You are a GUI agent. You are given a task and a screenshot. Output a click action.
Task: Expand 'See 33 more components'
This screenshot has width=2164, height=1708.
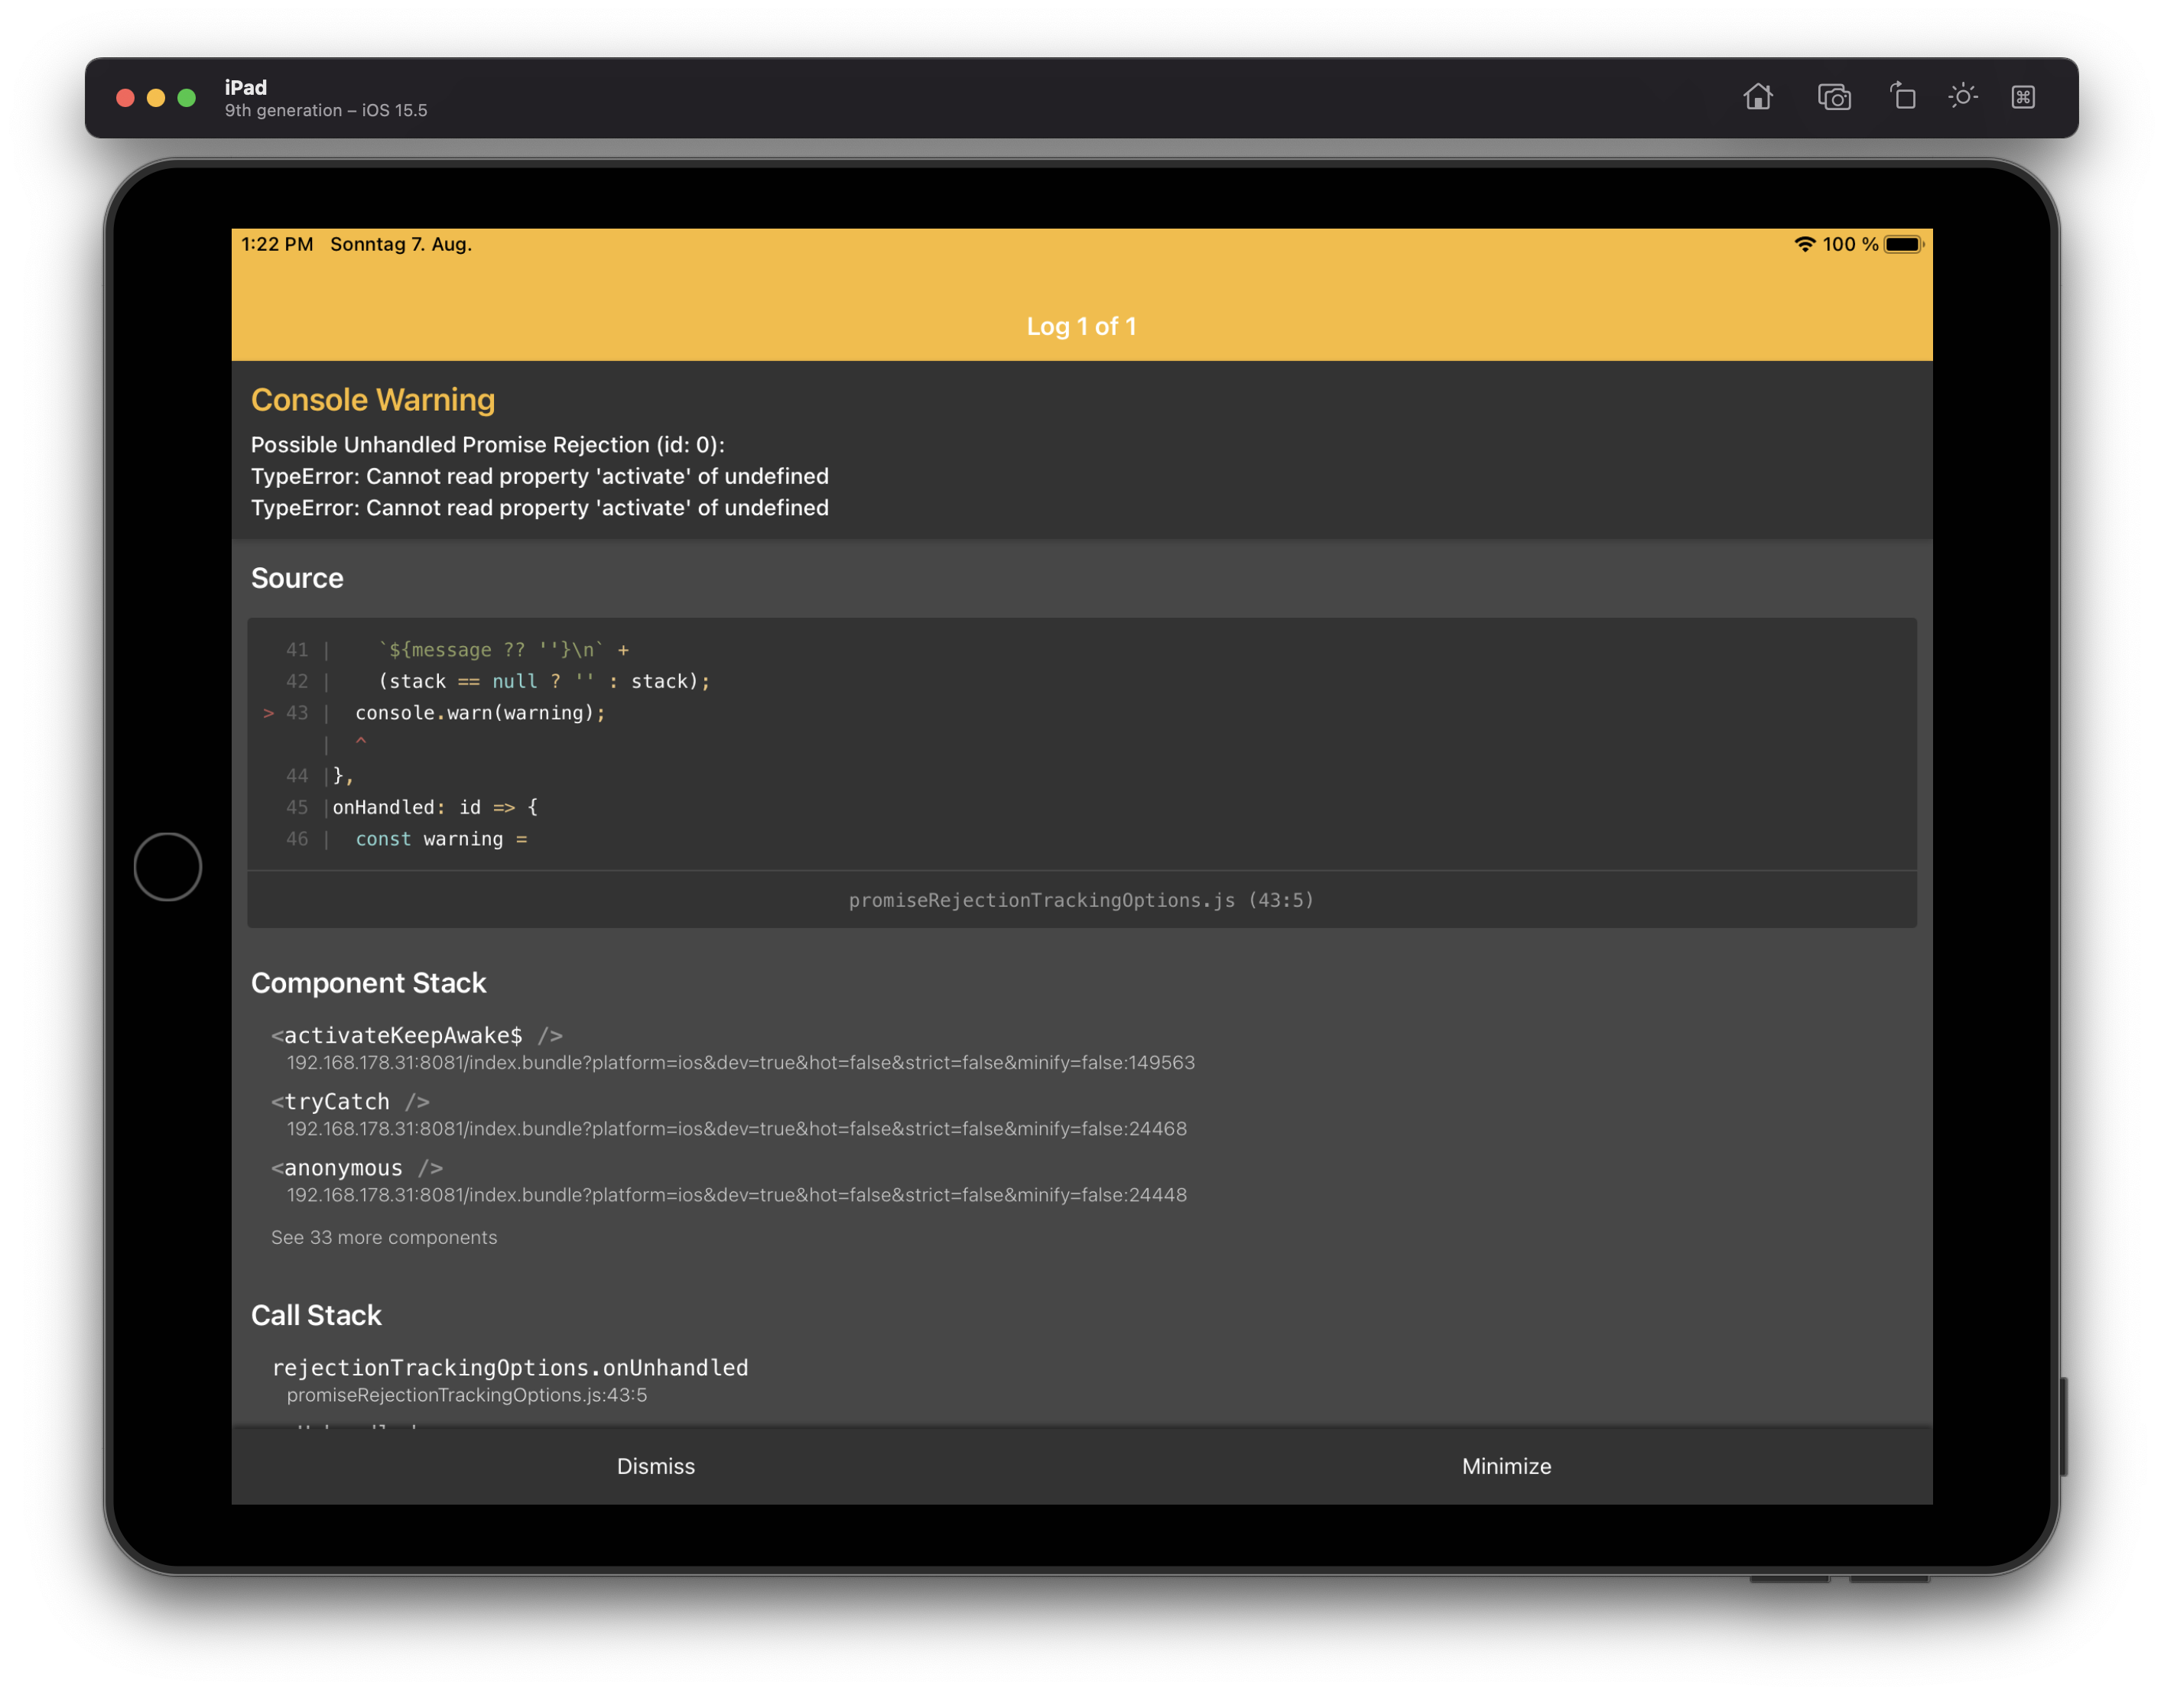pos(383,1237)
